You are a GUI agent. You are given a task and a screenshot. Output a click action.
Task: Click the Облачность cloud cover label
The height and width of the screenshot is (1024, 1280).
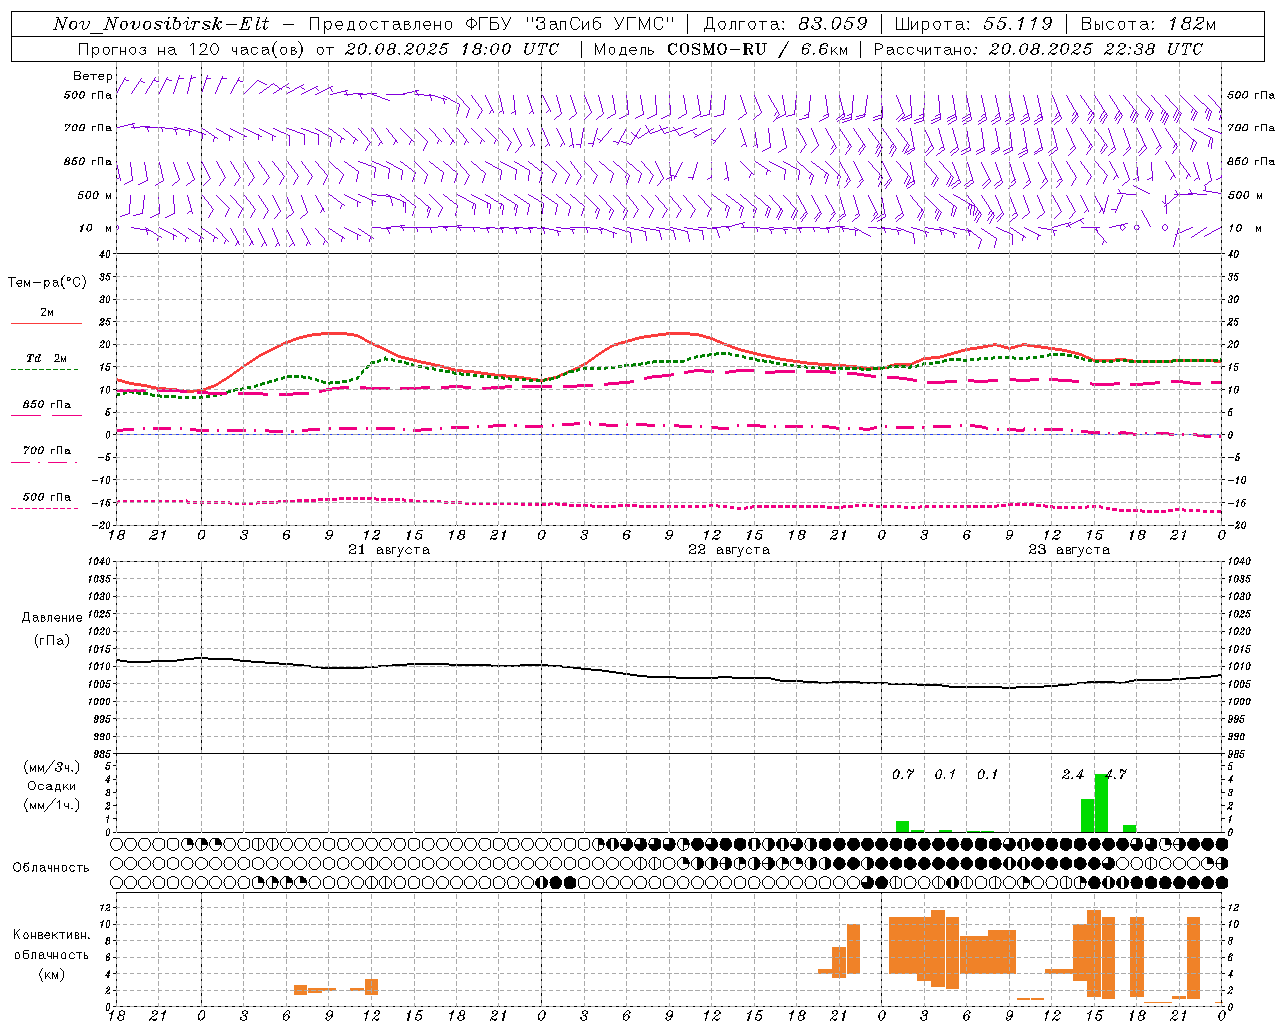click(51, 867)
